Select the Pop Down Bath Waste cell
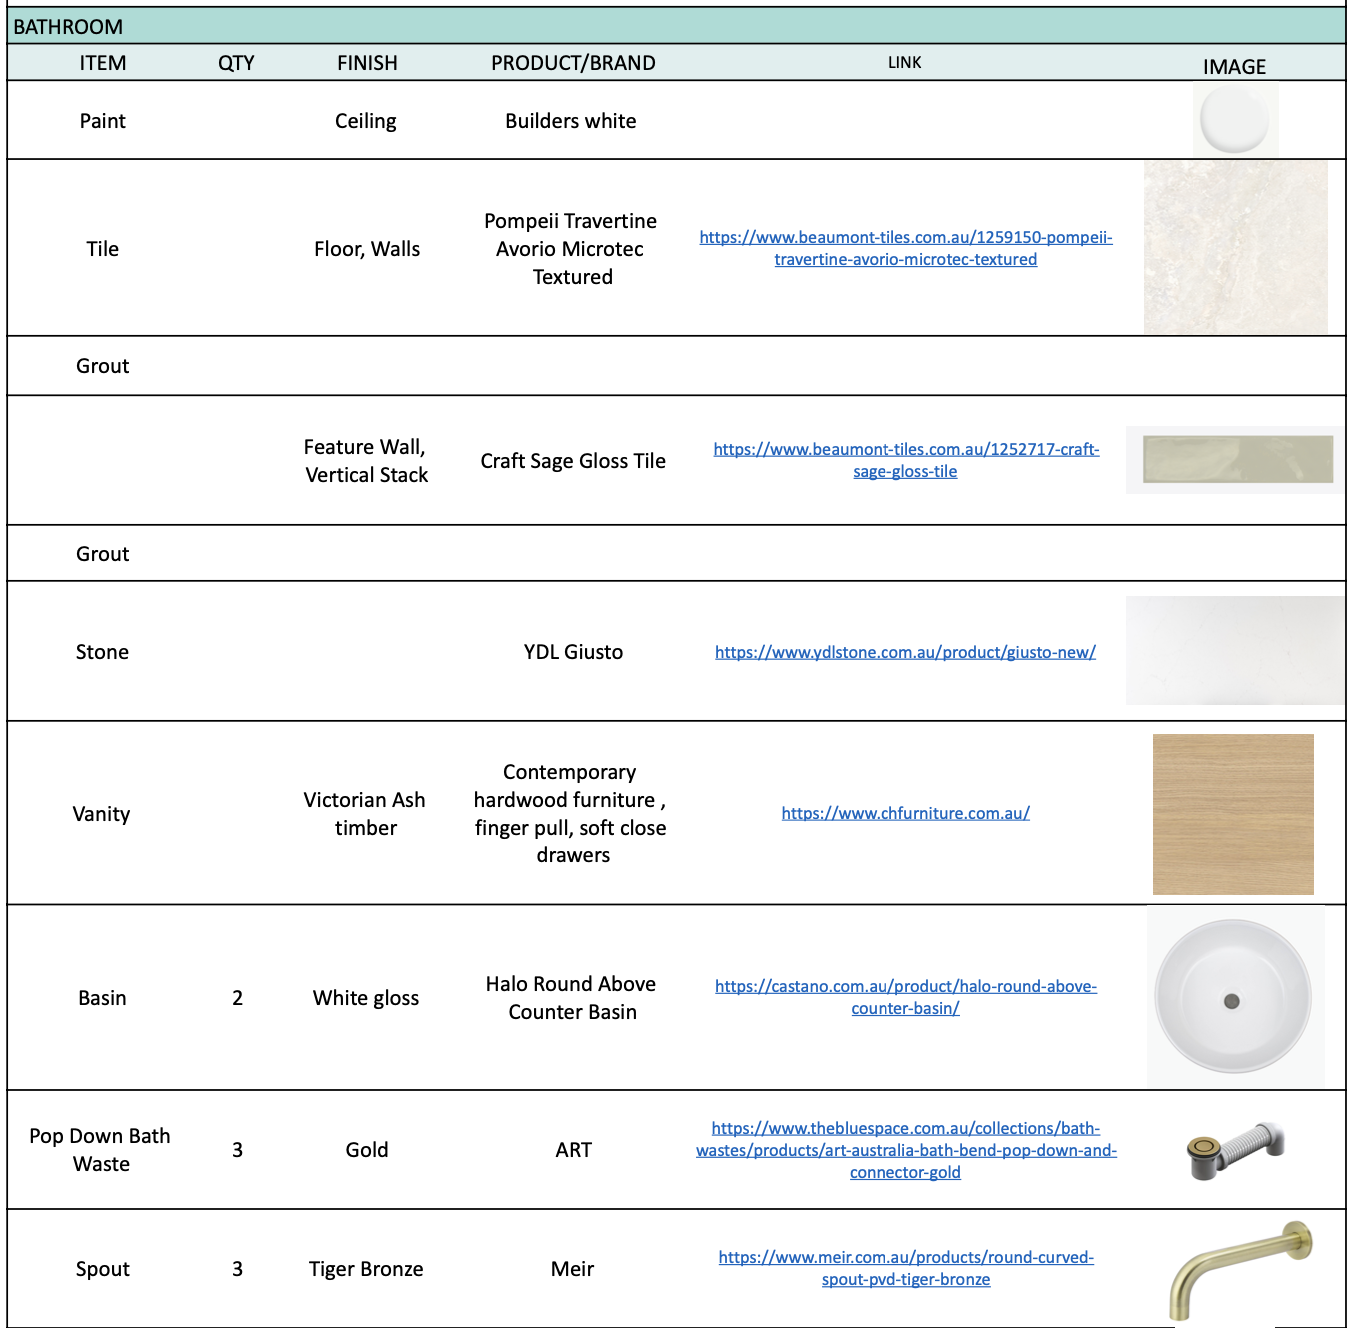Image resolution: width=1360 pixels, height=1328 pixels. point(100,1150)
